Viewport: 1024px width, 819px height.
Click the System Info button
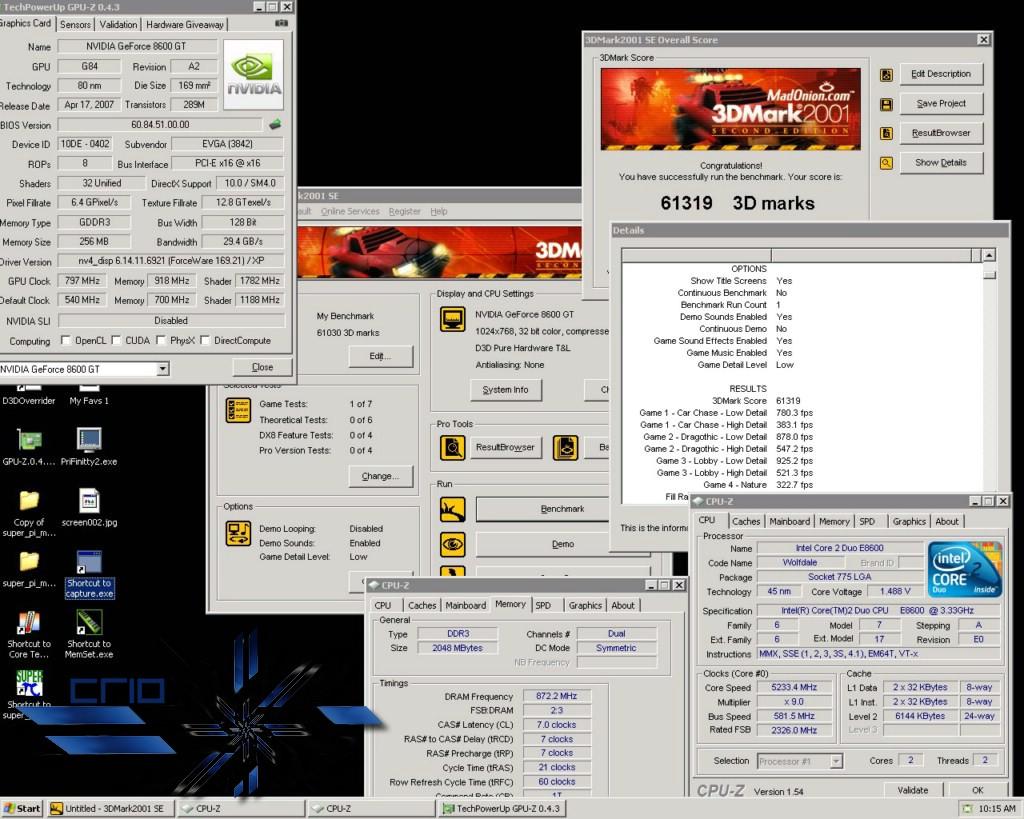click(x=505, y=390)
